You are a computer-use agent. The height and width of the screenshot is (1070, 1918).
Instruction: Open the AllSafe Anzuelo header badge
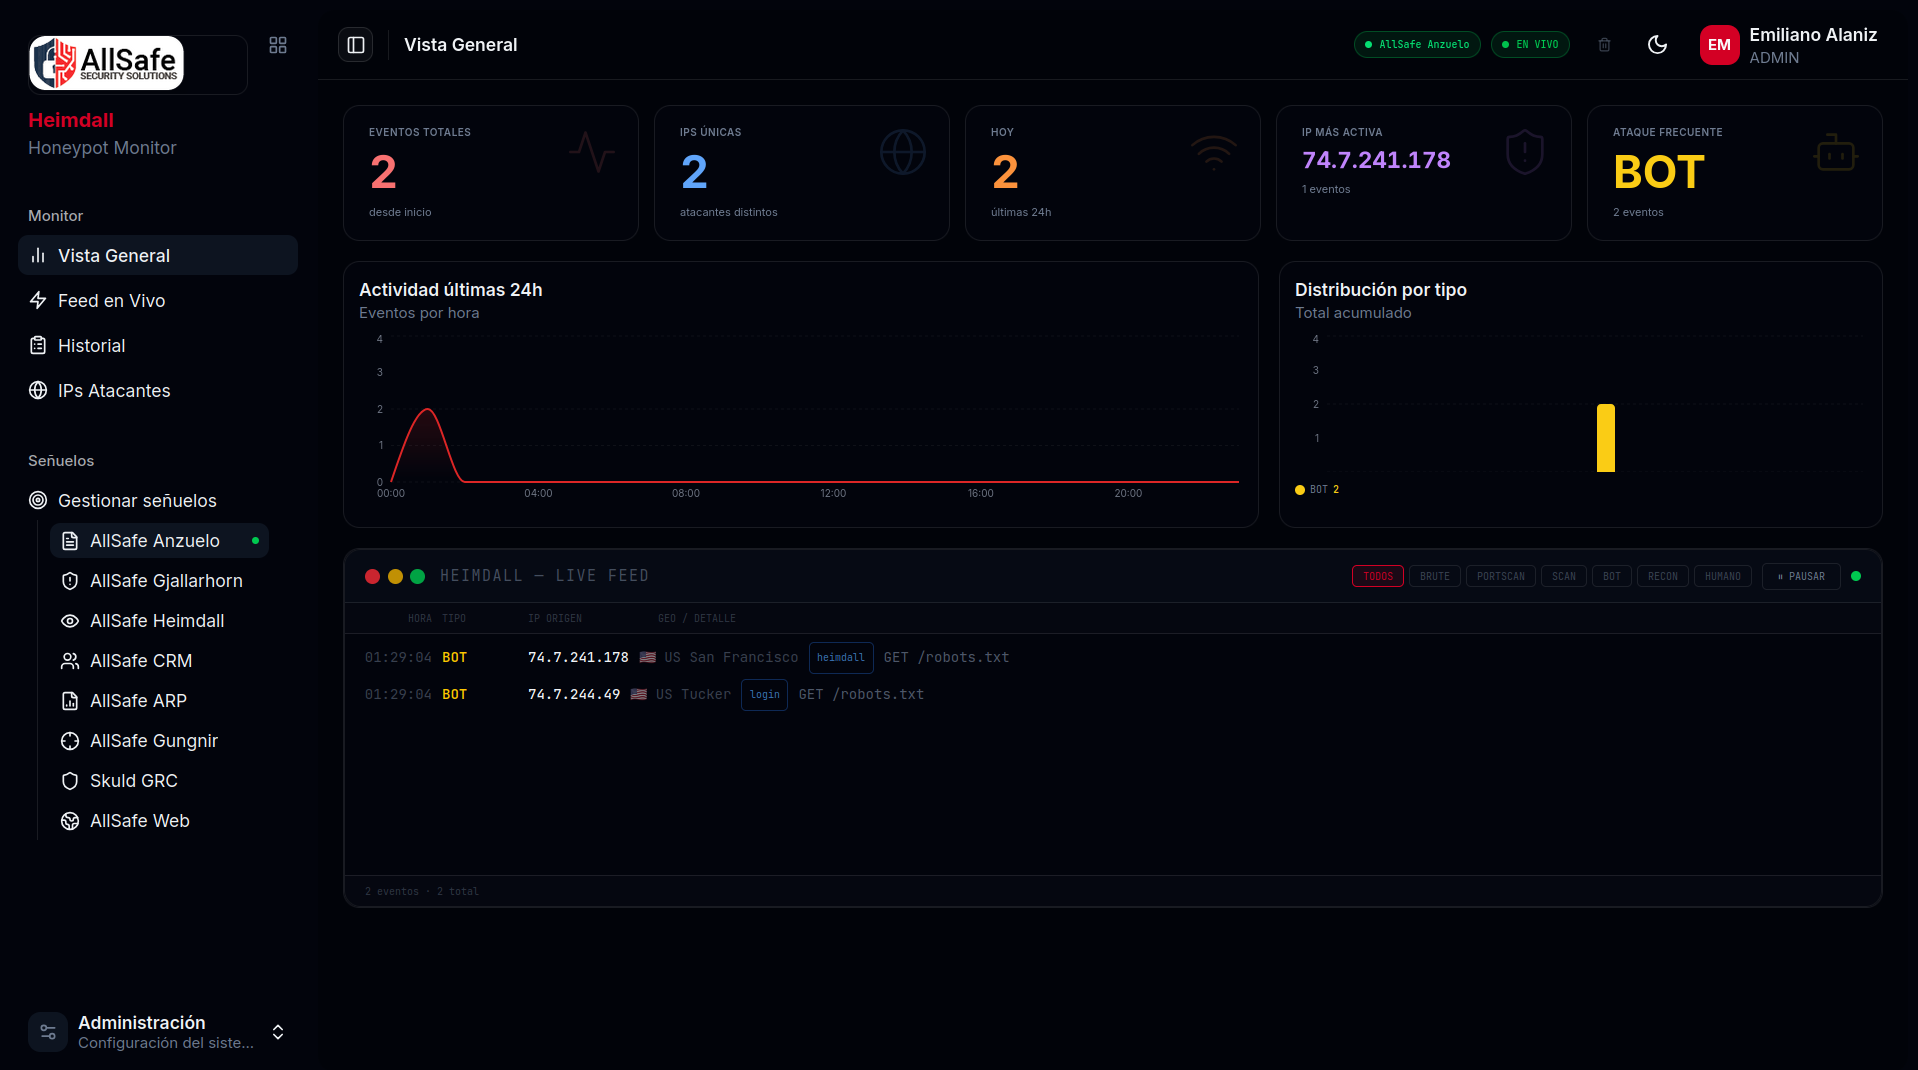point(1417,45)
